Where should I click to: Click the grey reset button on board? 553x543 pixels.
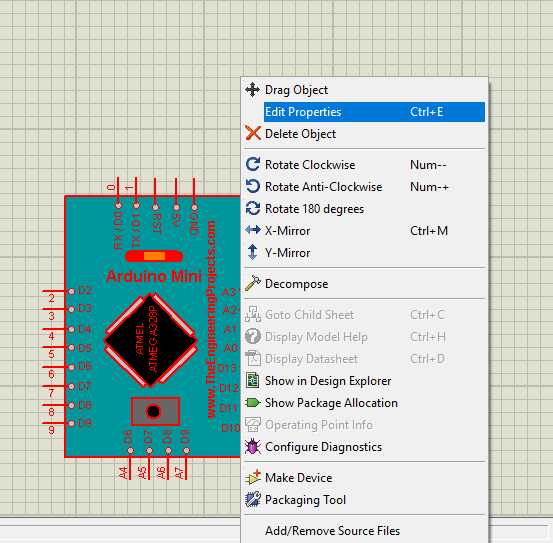(155, 411)
